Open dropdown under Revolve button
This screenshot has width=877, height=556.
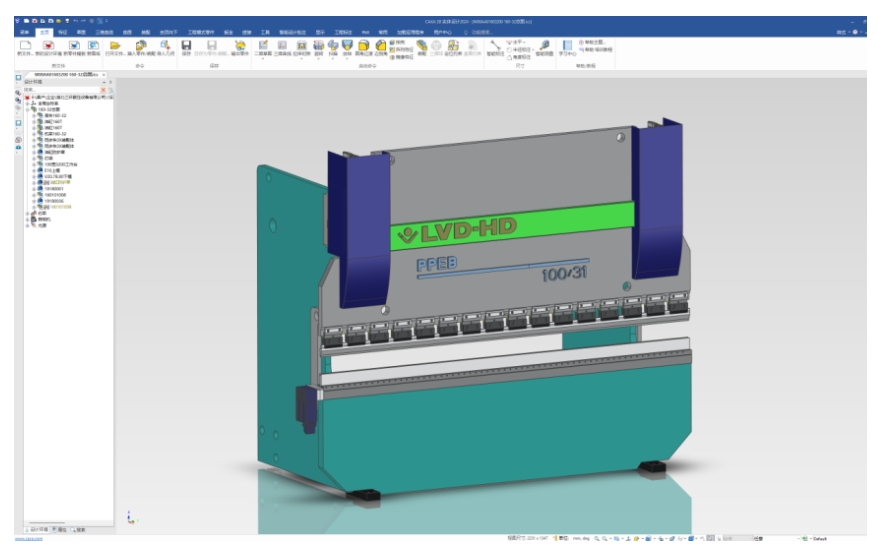tap(318, 58)
